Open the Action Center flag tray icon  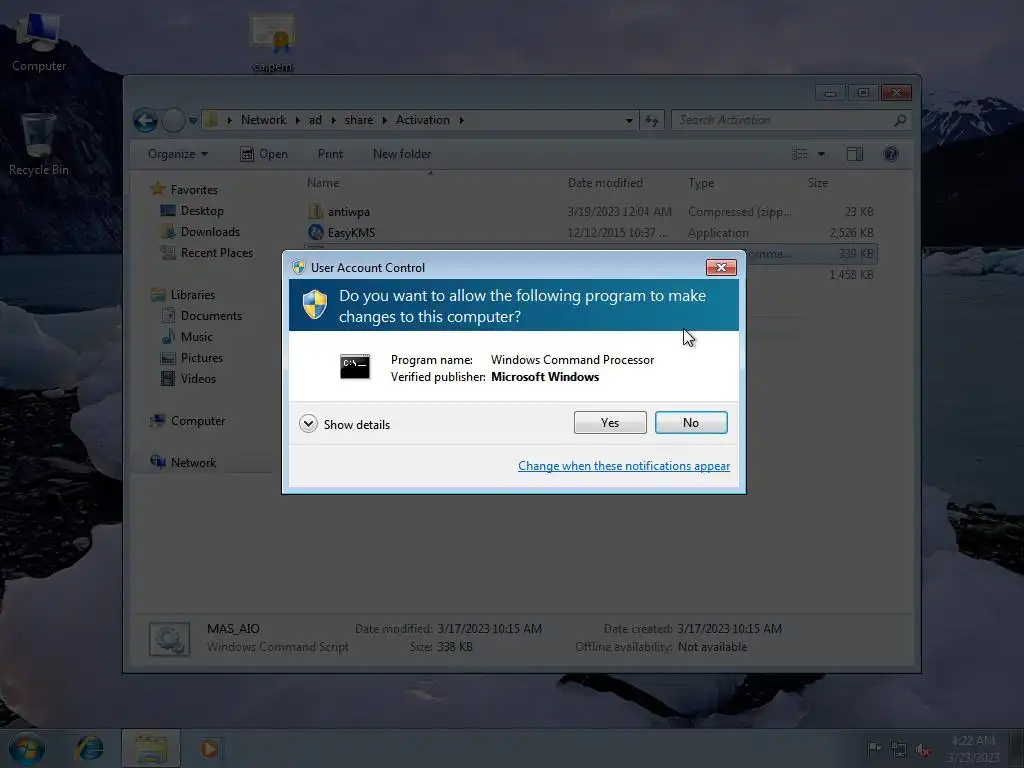(874, 748)
